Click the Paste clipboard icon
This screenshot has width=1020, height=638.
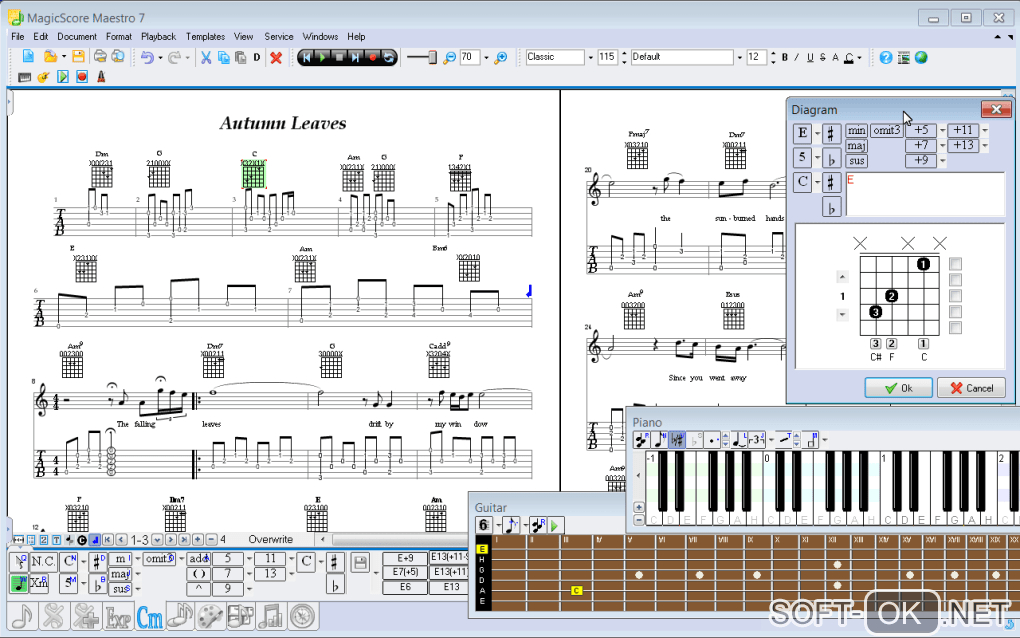click(240, 57)
